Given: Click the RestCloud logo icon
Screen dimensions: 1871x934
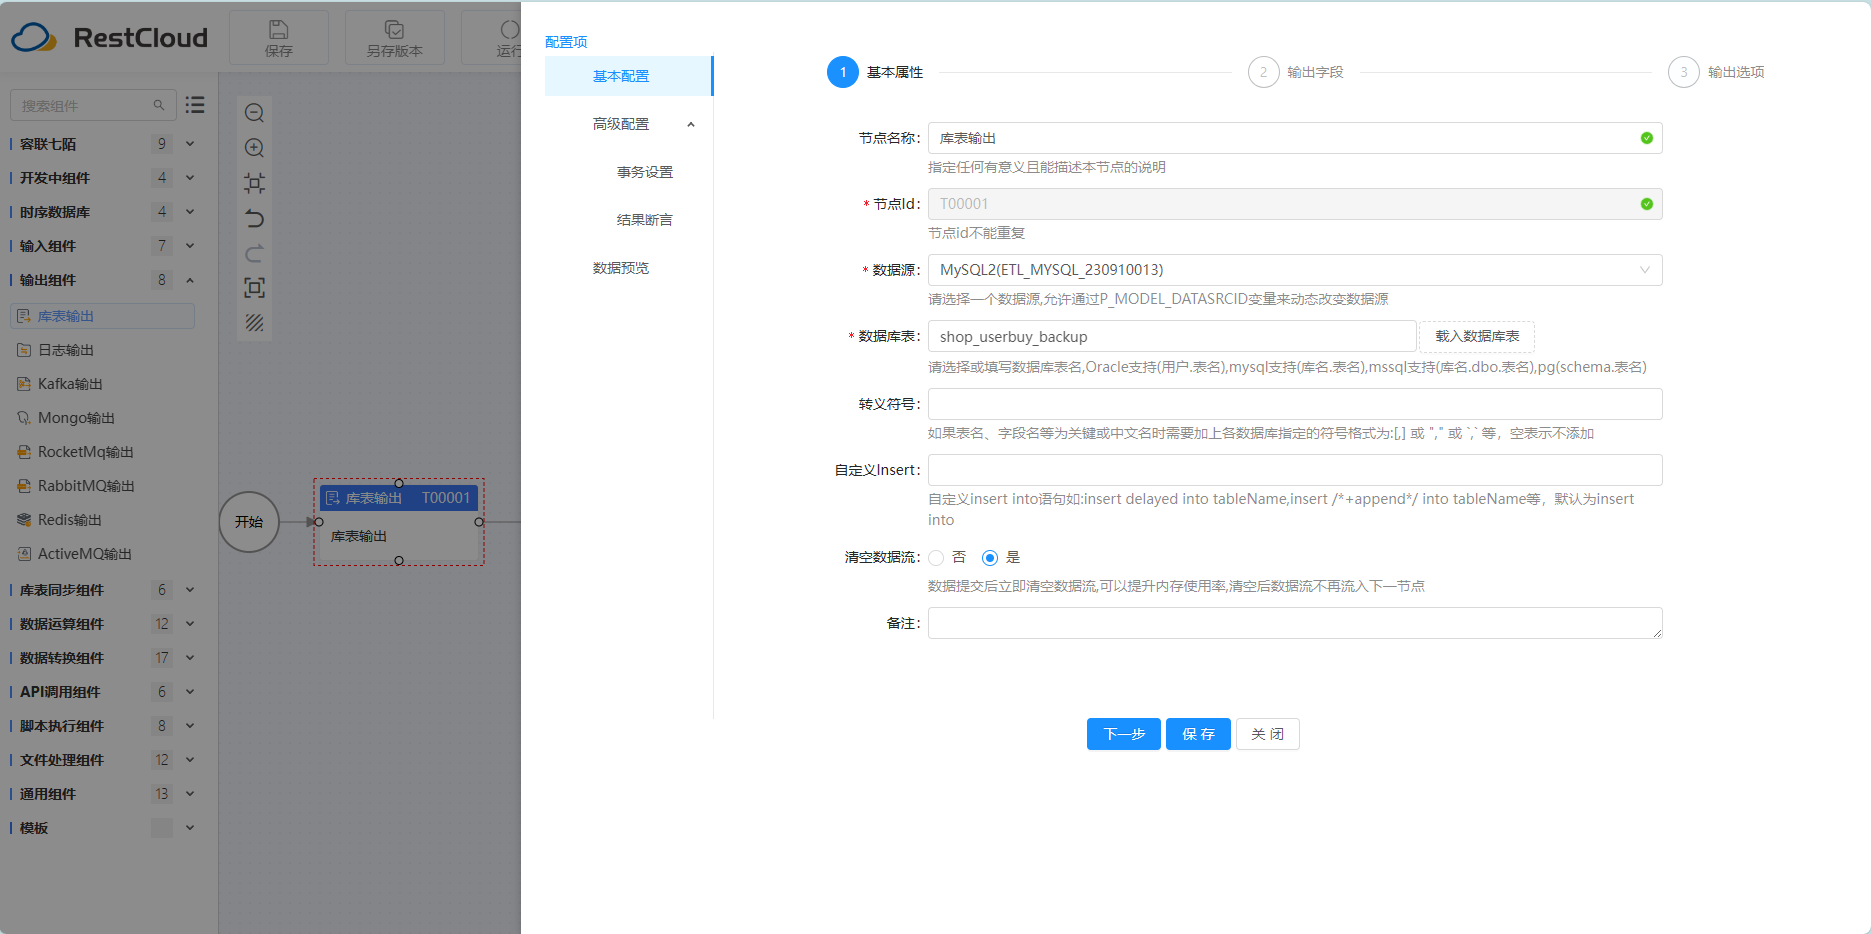Looking at the screenshot, I should 34,38.
